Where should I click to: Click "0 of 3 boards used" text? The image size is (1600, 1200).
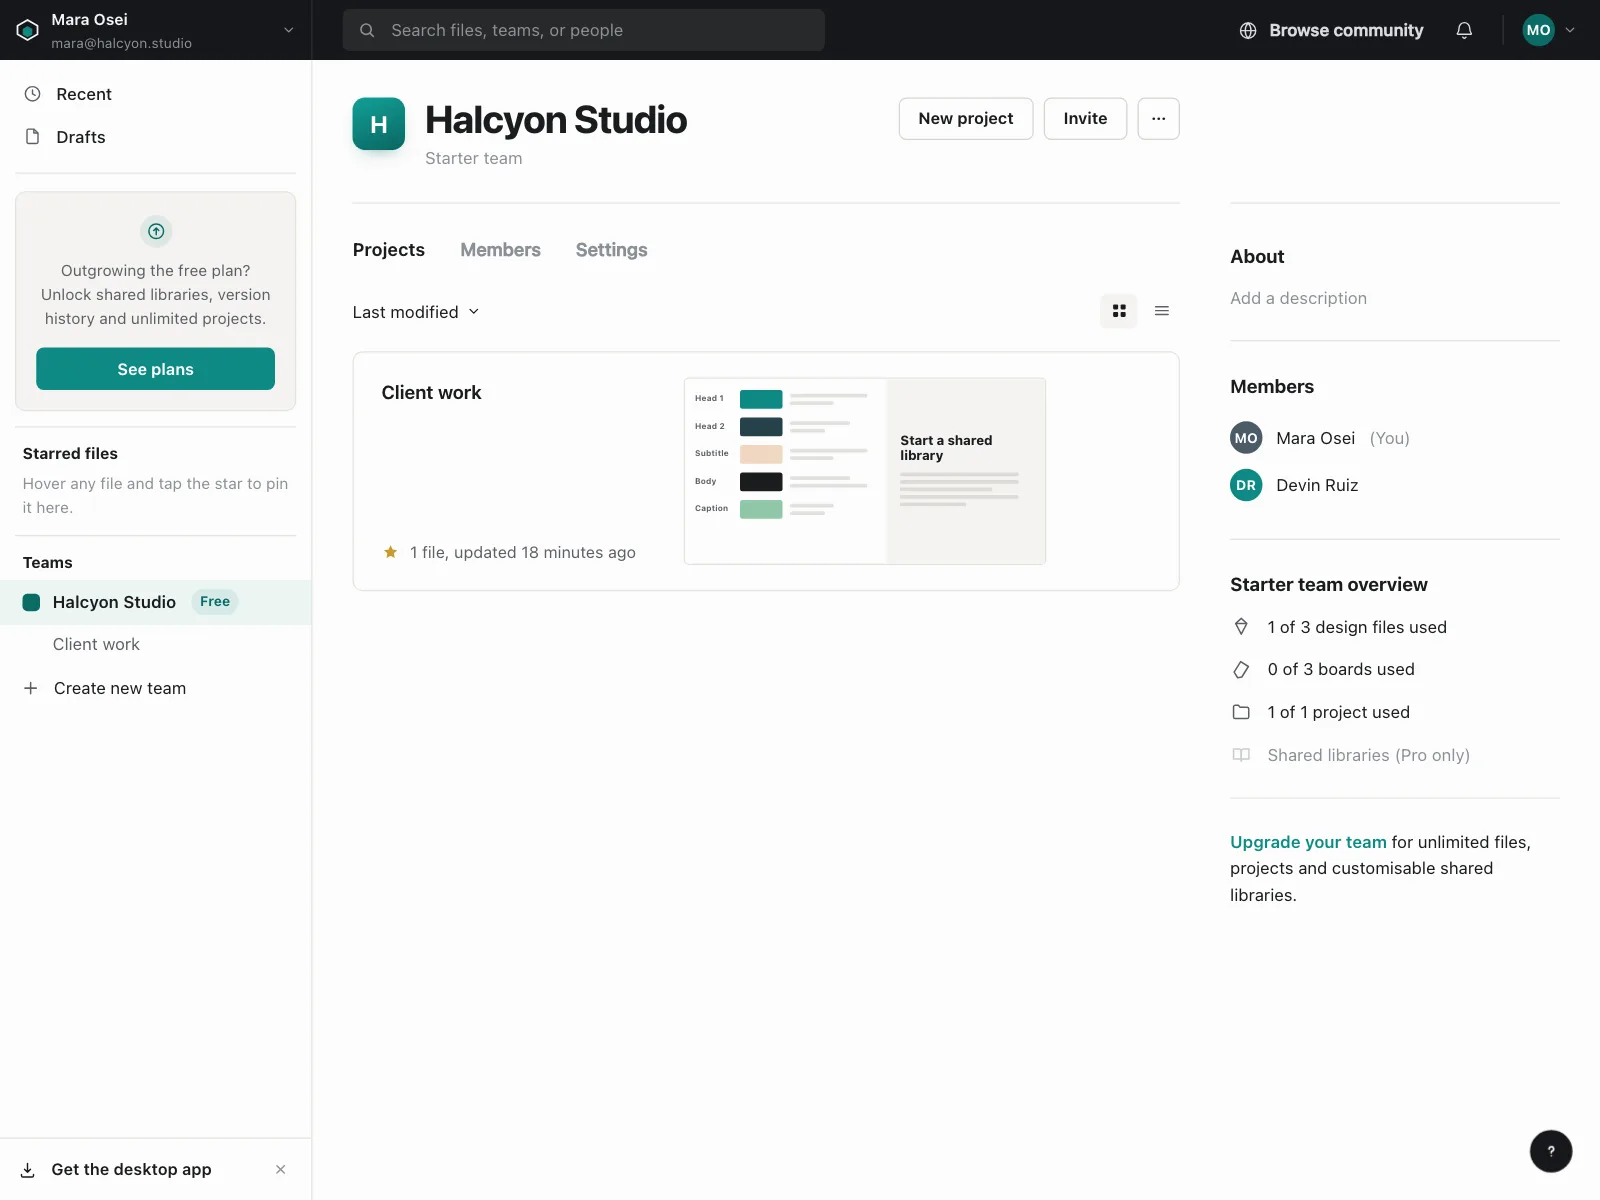click(1341, 670)
